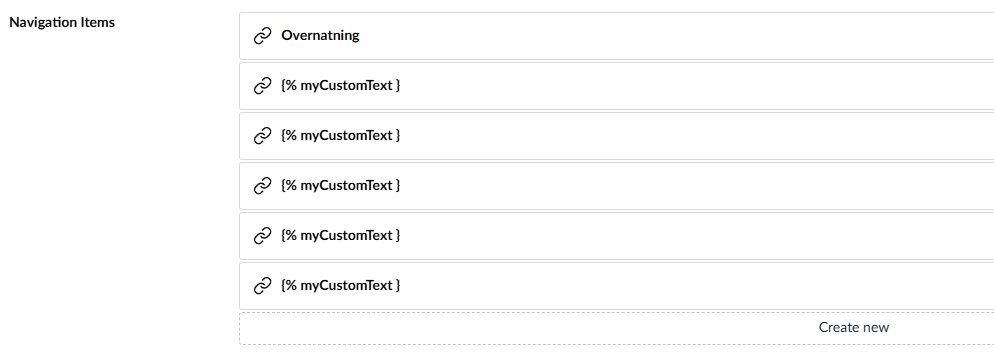This screenshot has width=994, height=363.
Task: Click the link icon of the third navigation item
Action: (x=262, y=136)
